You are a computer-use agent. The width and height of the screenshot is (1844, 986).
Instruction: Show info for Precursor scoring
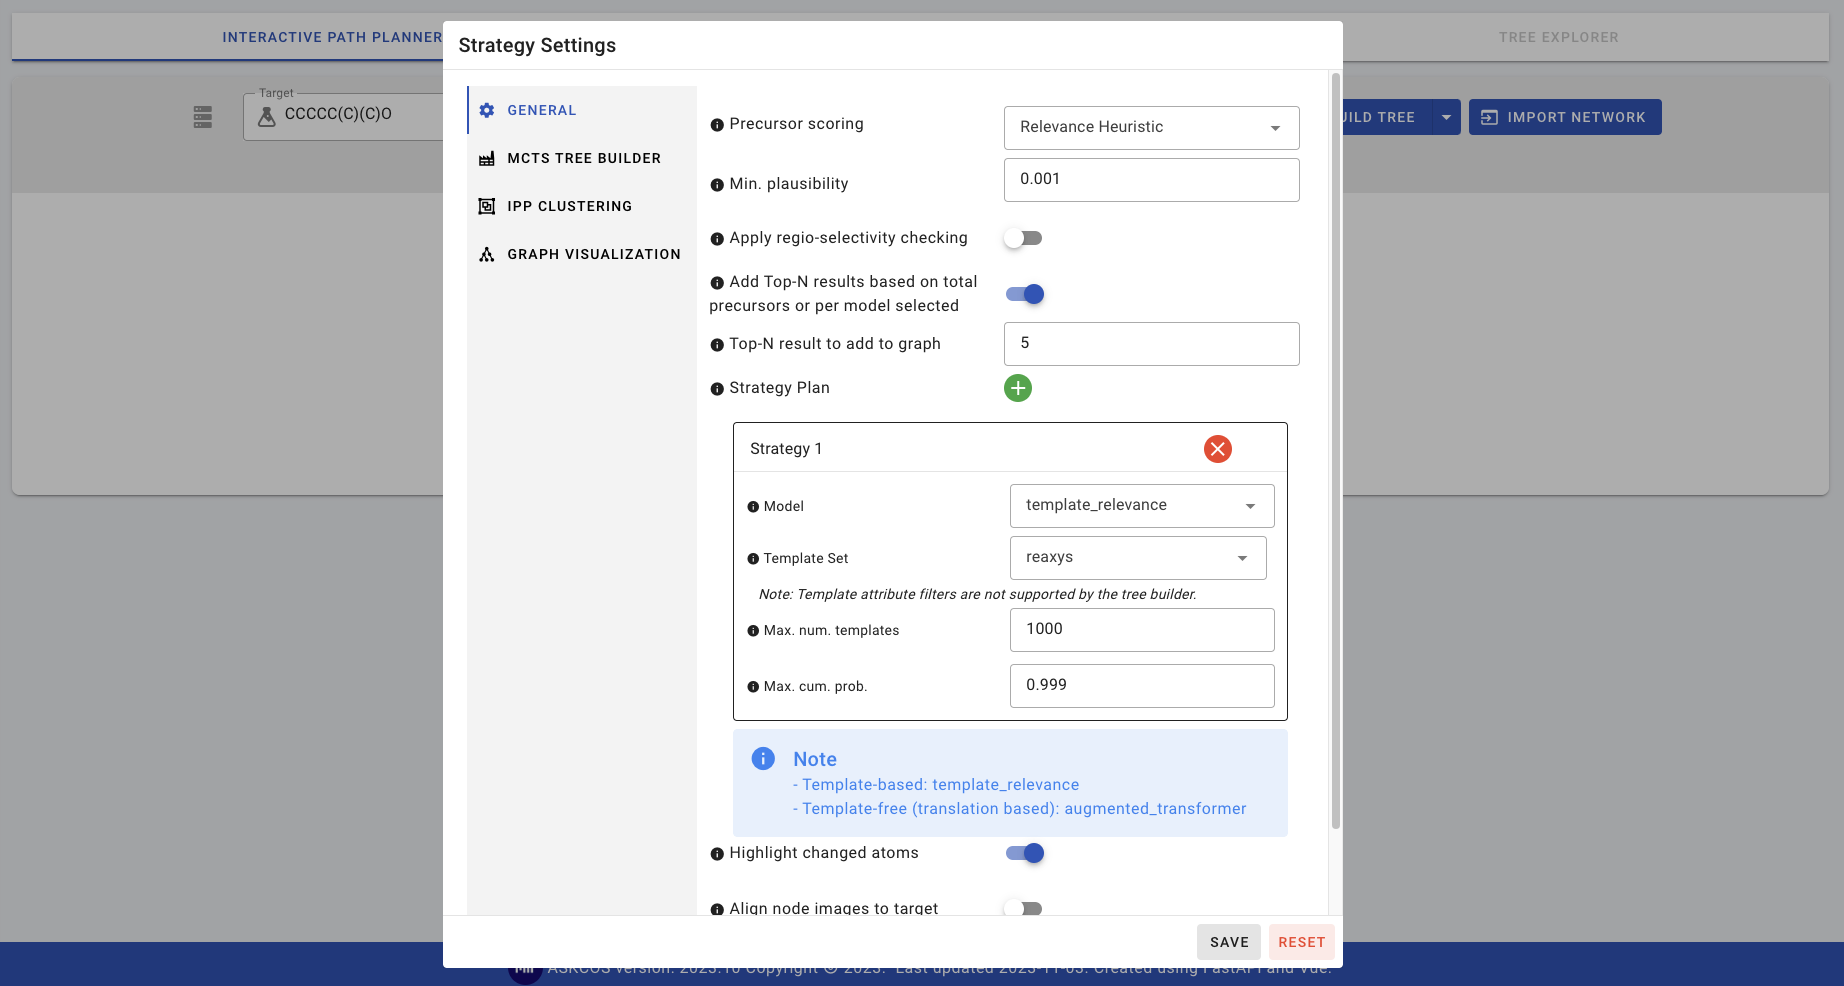[717, 125]
